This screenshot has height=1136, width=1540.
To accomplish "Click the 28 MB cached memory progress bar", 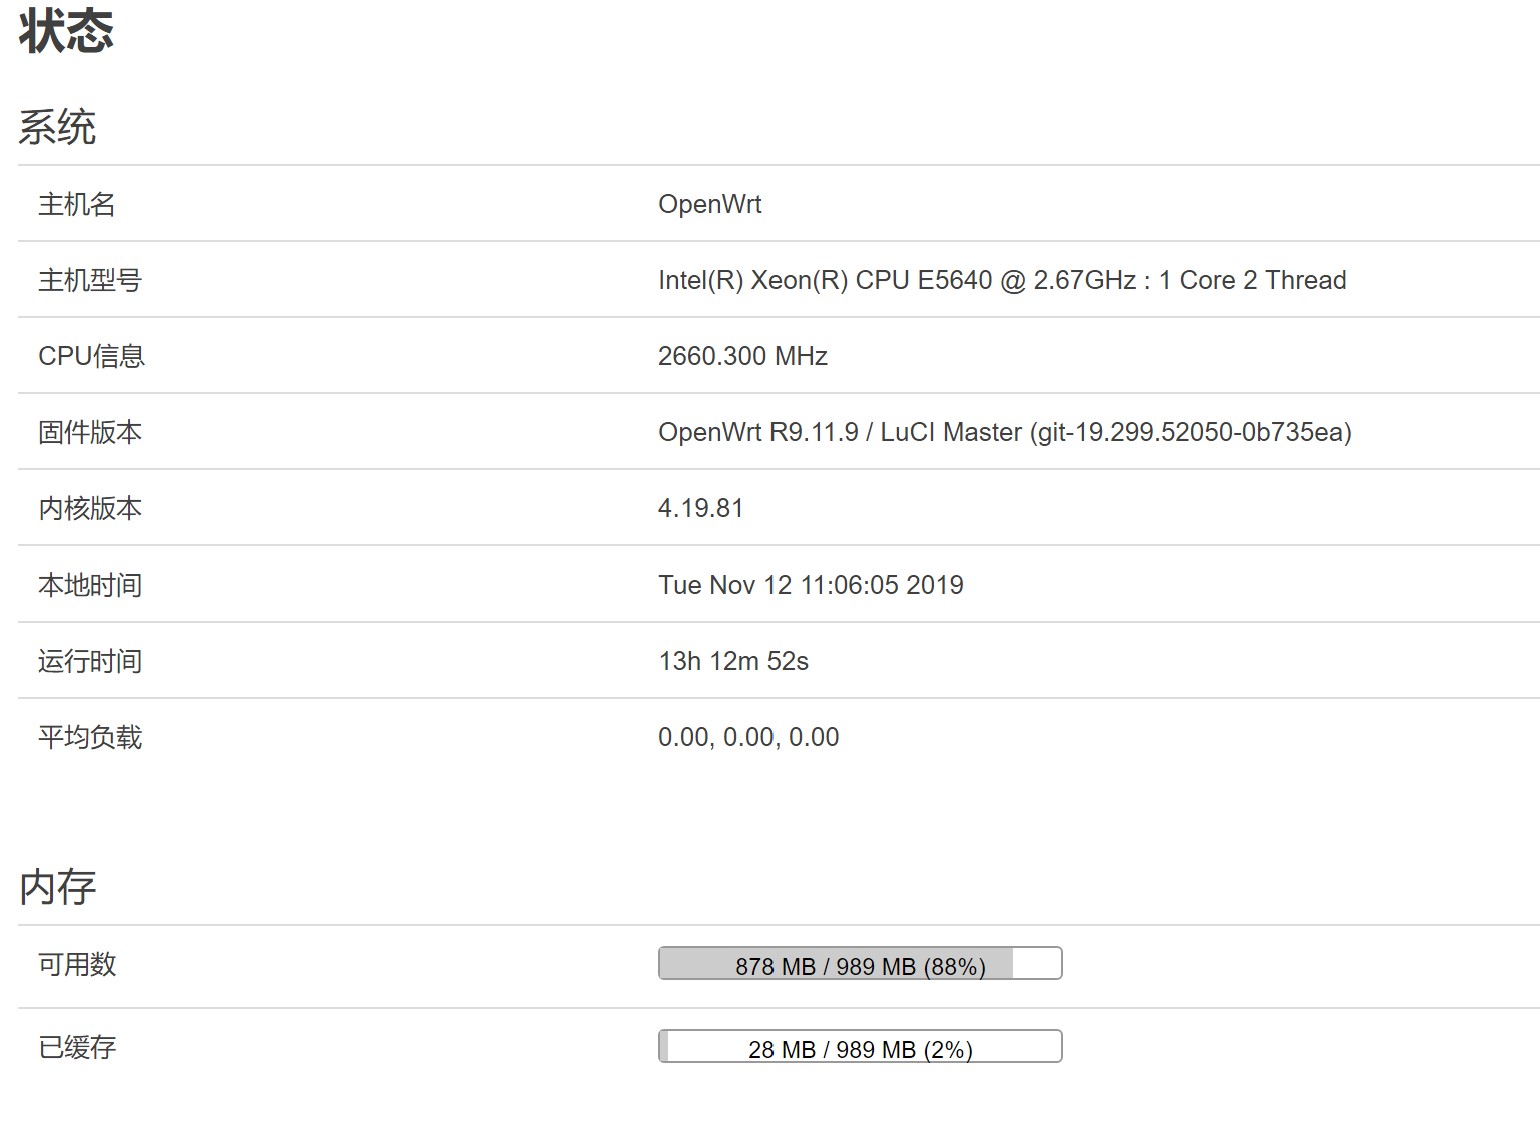I will point(858,1047).
